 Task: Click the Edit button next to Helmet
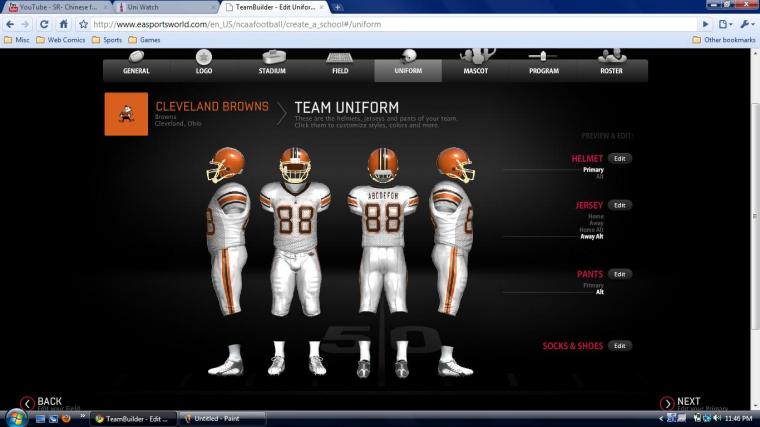click(x=619, y=158)
